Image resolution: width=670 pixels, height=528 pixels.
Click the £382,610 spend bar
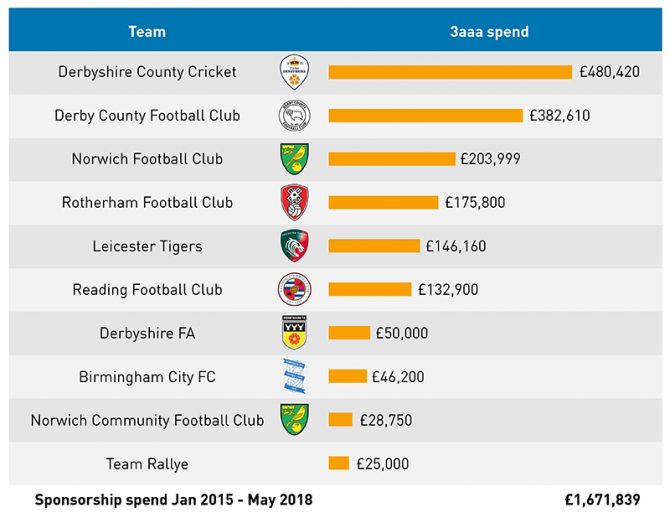(x=426, y=116)
